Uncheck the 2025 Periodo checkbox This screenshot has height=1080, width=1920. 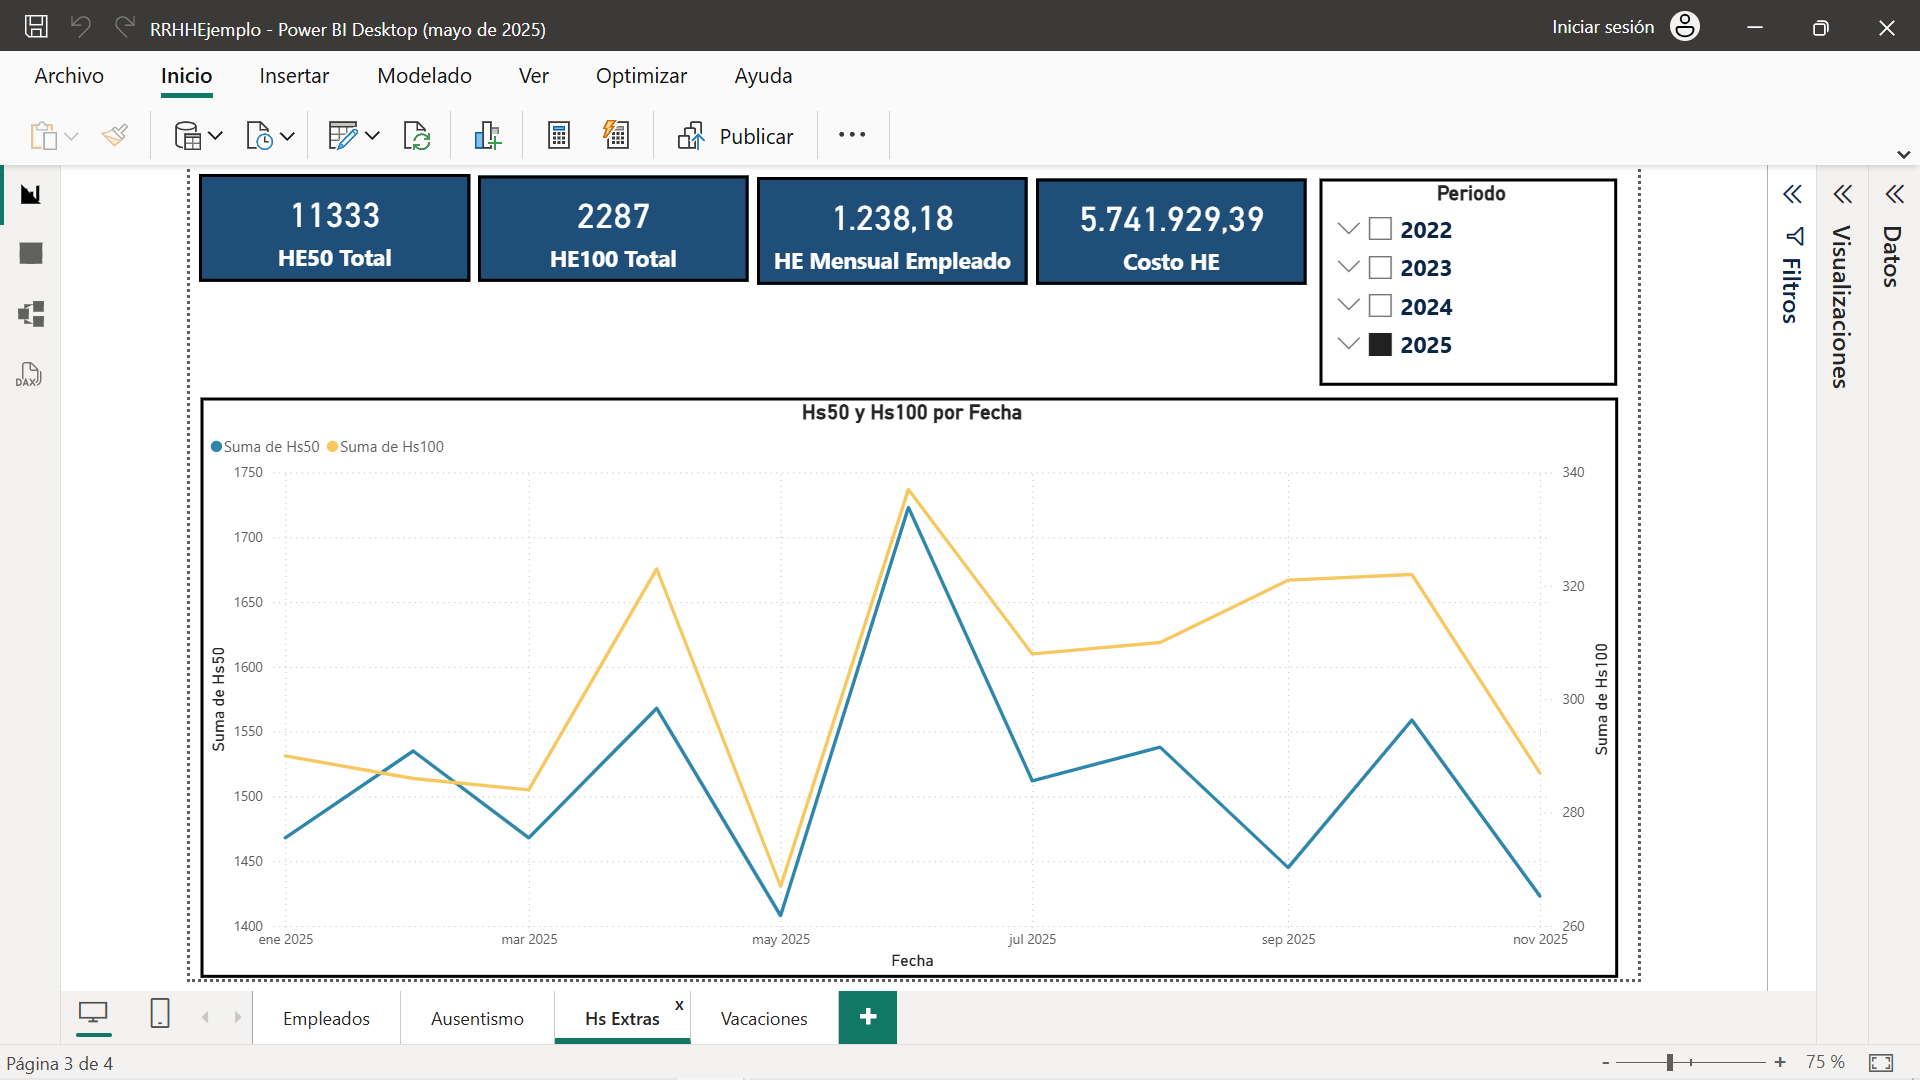1380,344
